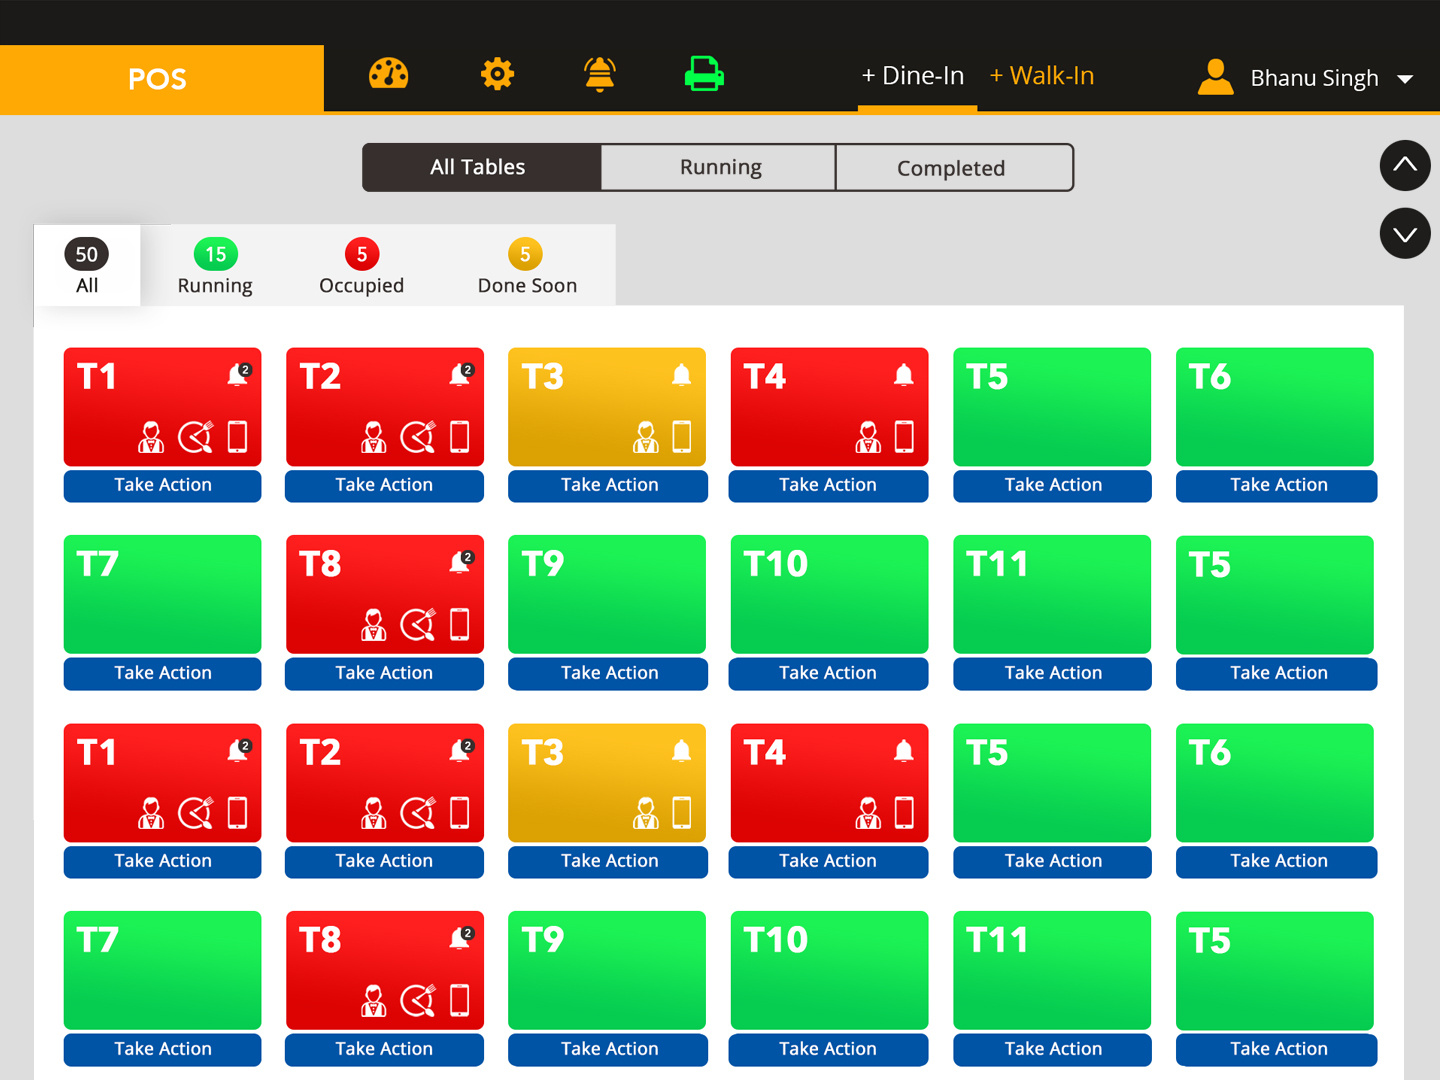Select the Done Soon filter chip
Viewport: 1440px width, 1080px height.
(526, 266)
